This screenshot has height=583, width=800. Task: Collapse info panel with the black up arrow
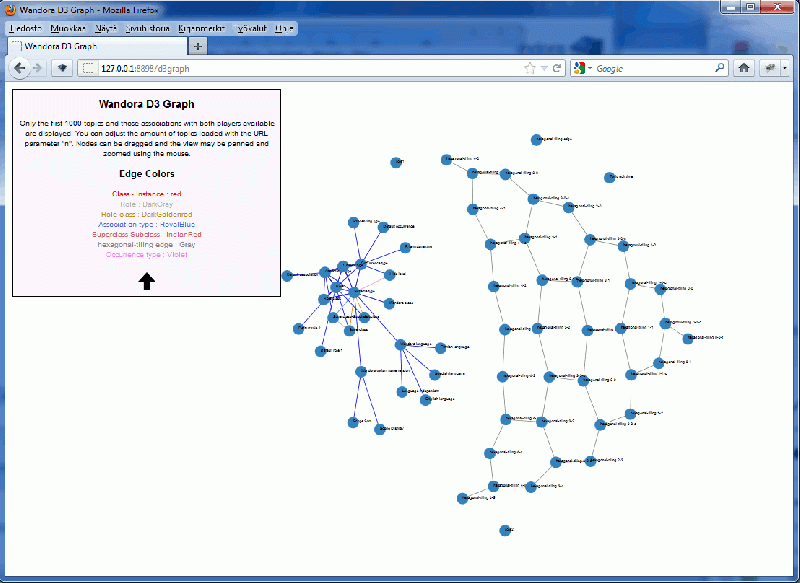point(146,281)
